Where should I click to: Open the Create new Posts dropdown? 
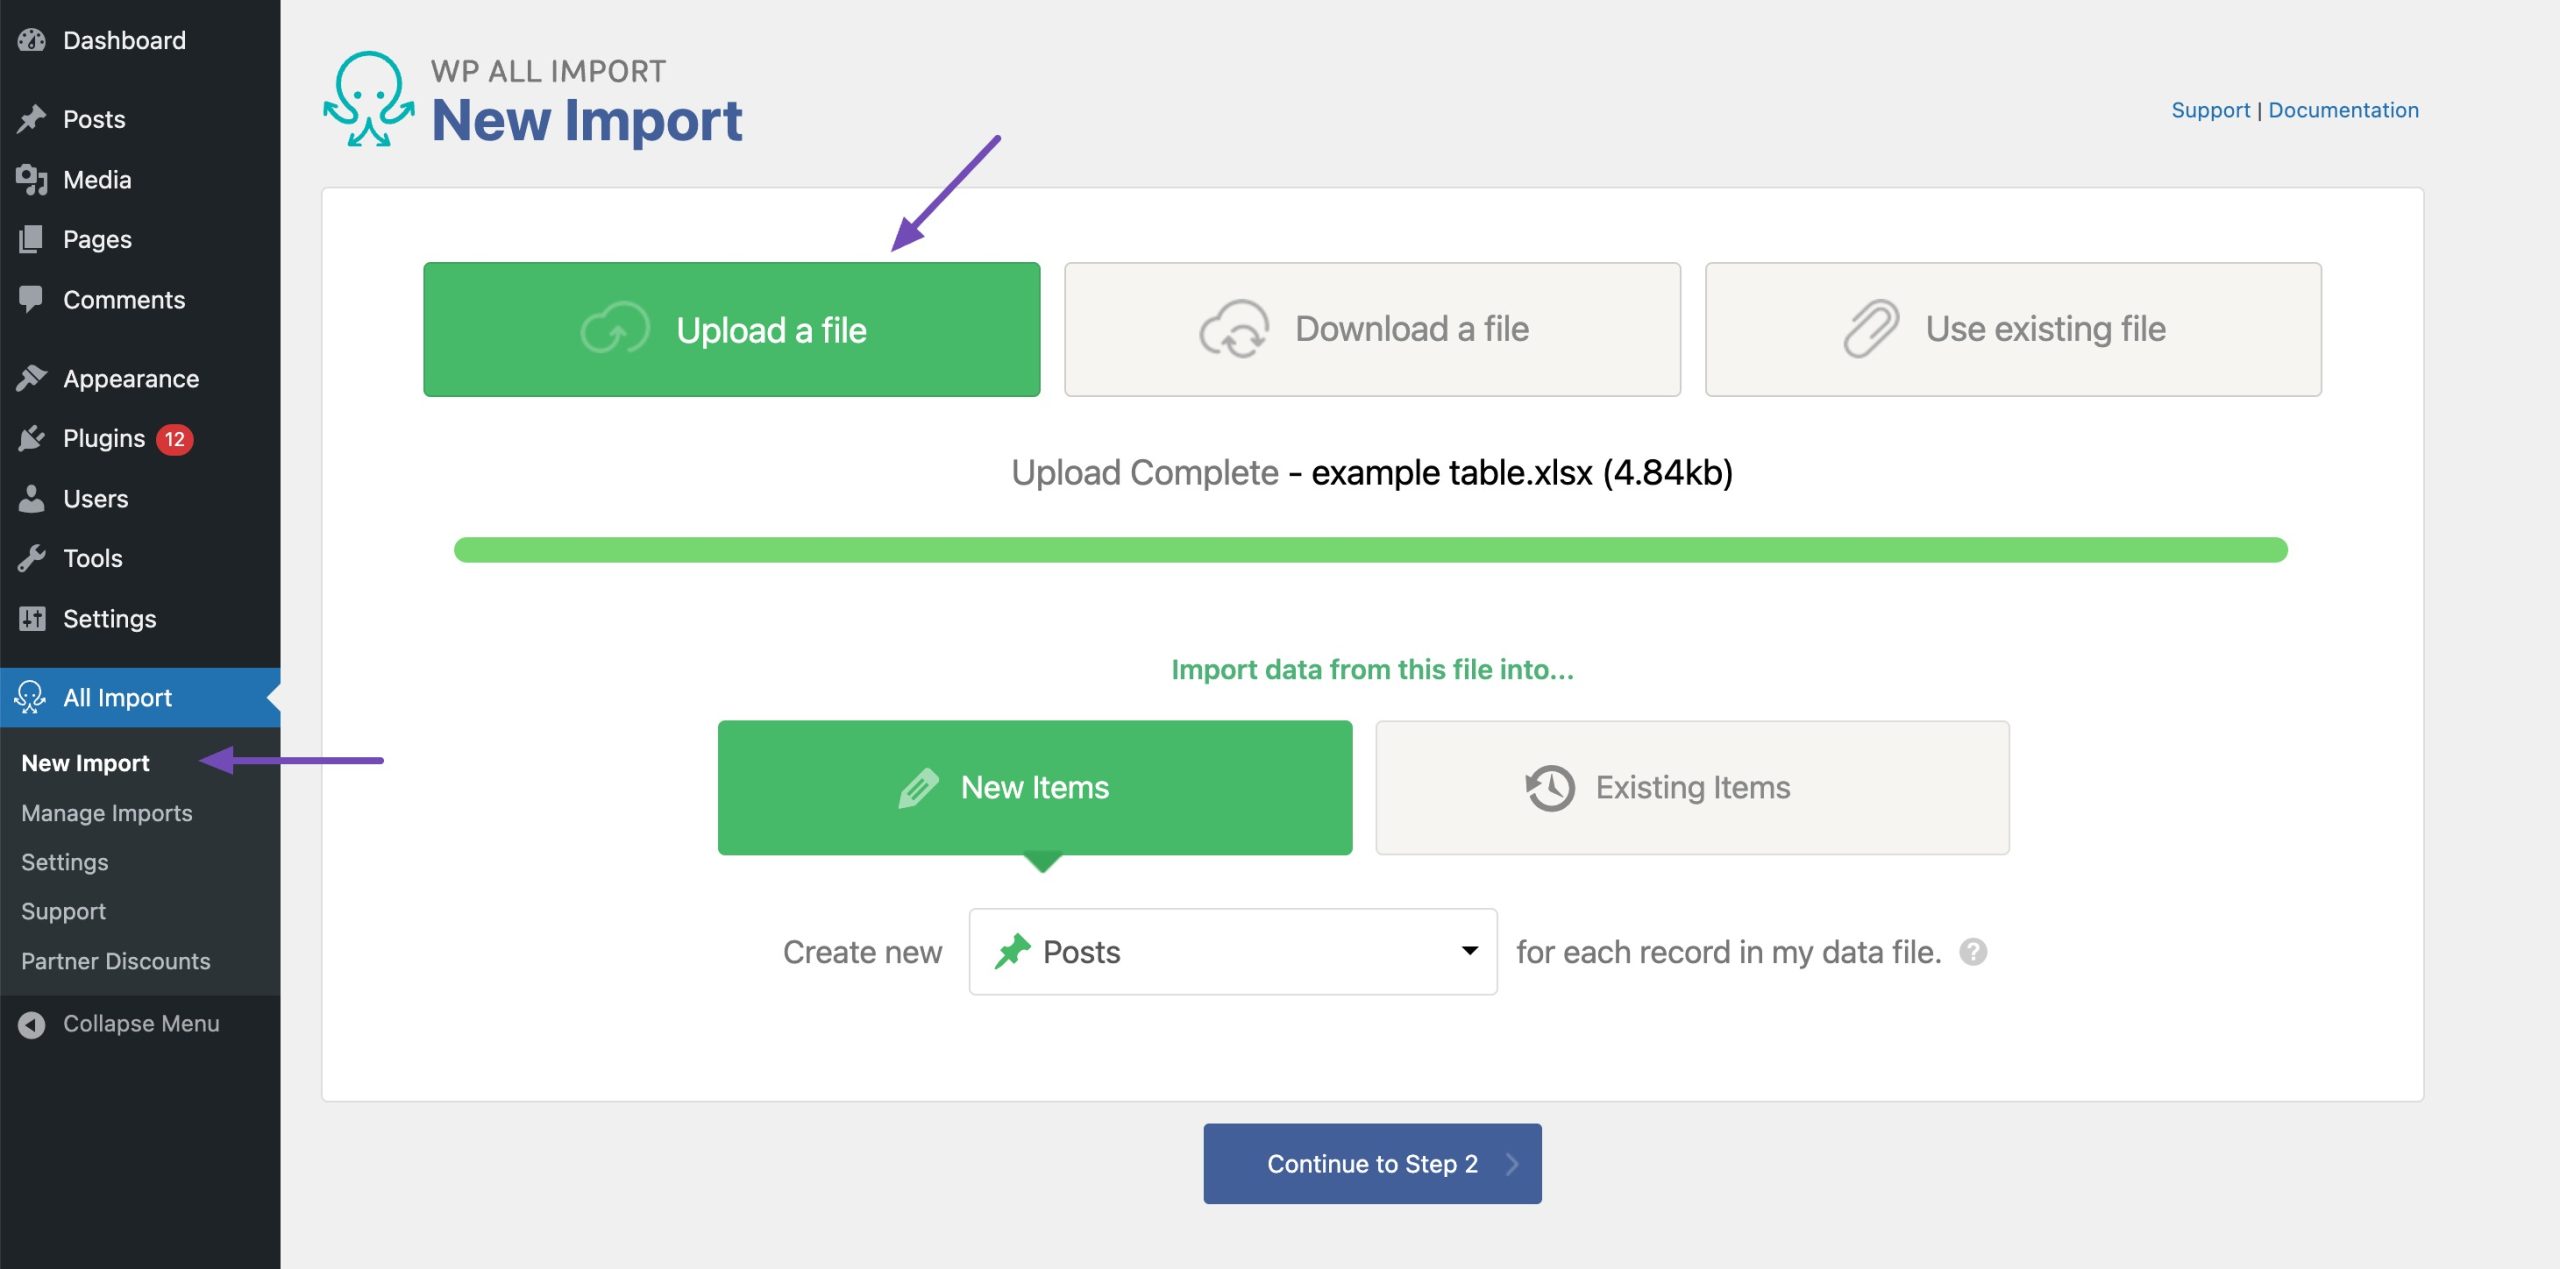[x=1233, y=951]
